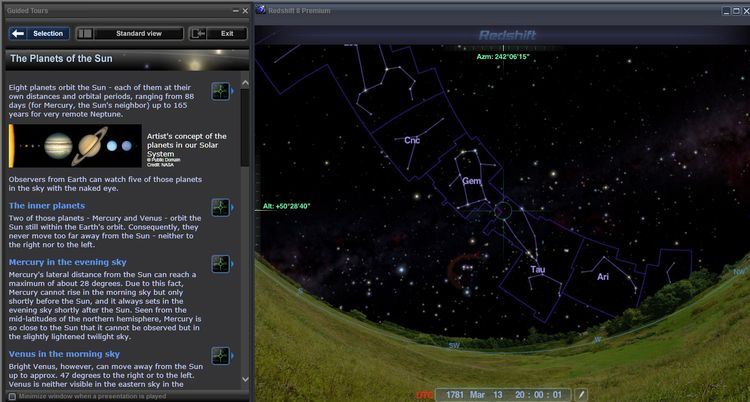Open Mercury in the evening sky heading
Viewport: 750px width, 402px height.
pyautogui.click(x=67, y=262)
